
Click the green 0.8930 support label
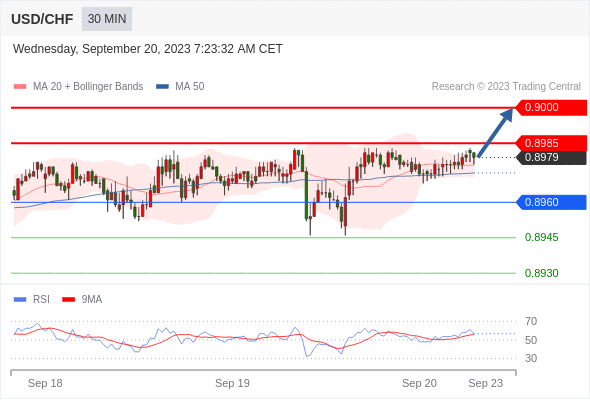[541, 273]
